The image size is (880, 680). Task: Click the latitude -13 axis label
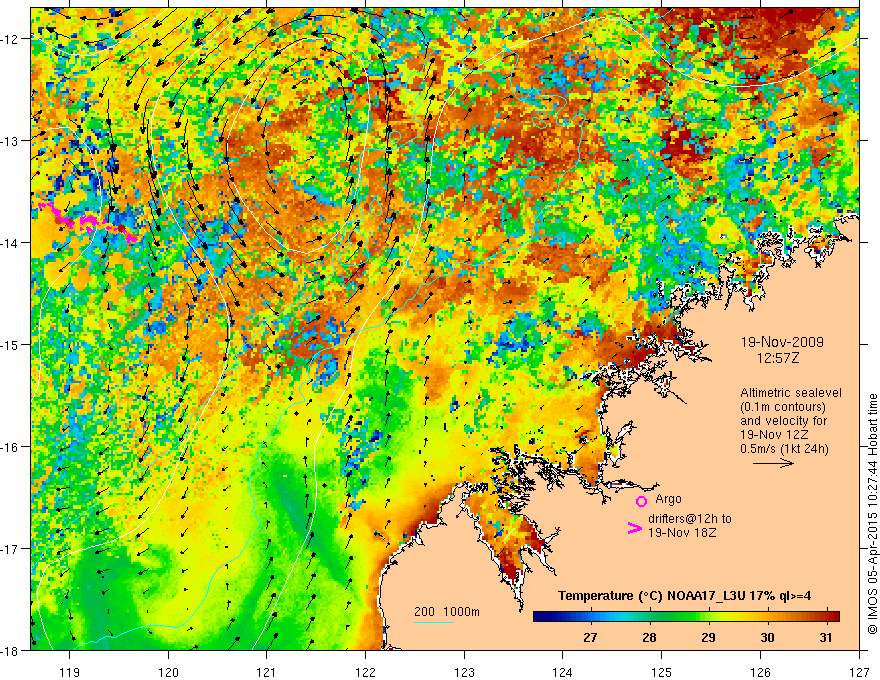tap(10, 141)
